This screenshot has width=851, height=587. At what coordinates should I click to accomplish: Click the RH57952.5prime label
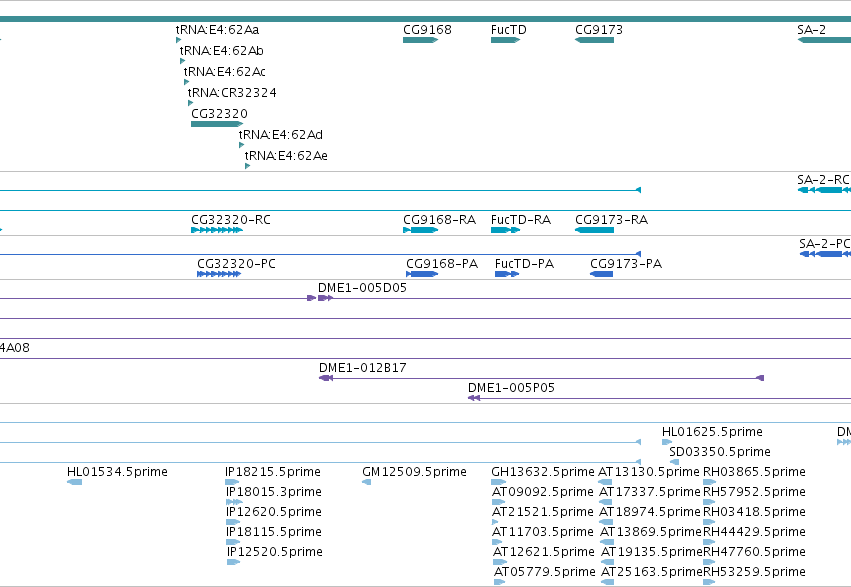click(754, 492)
